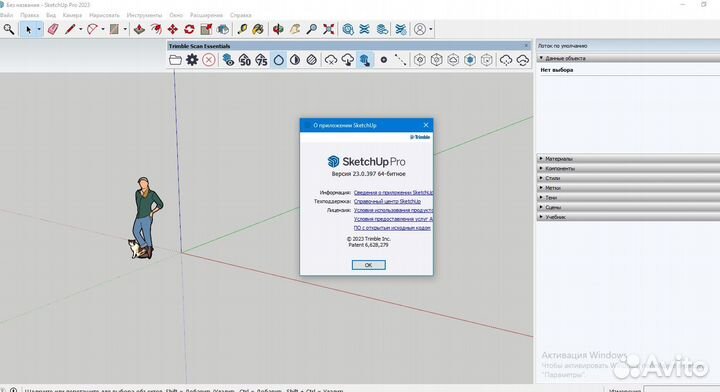Expand the Компоненты panel

pos(628,168)
